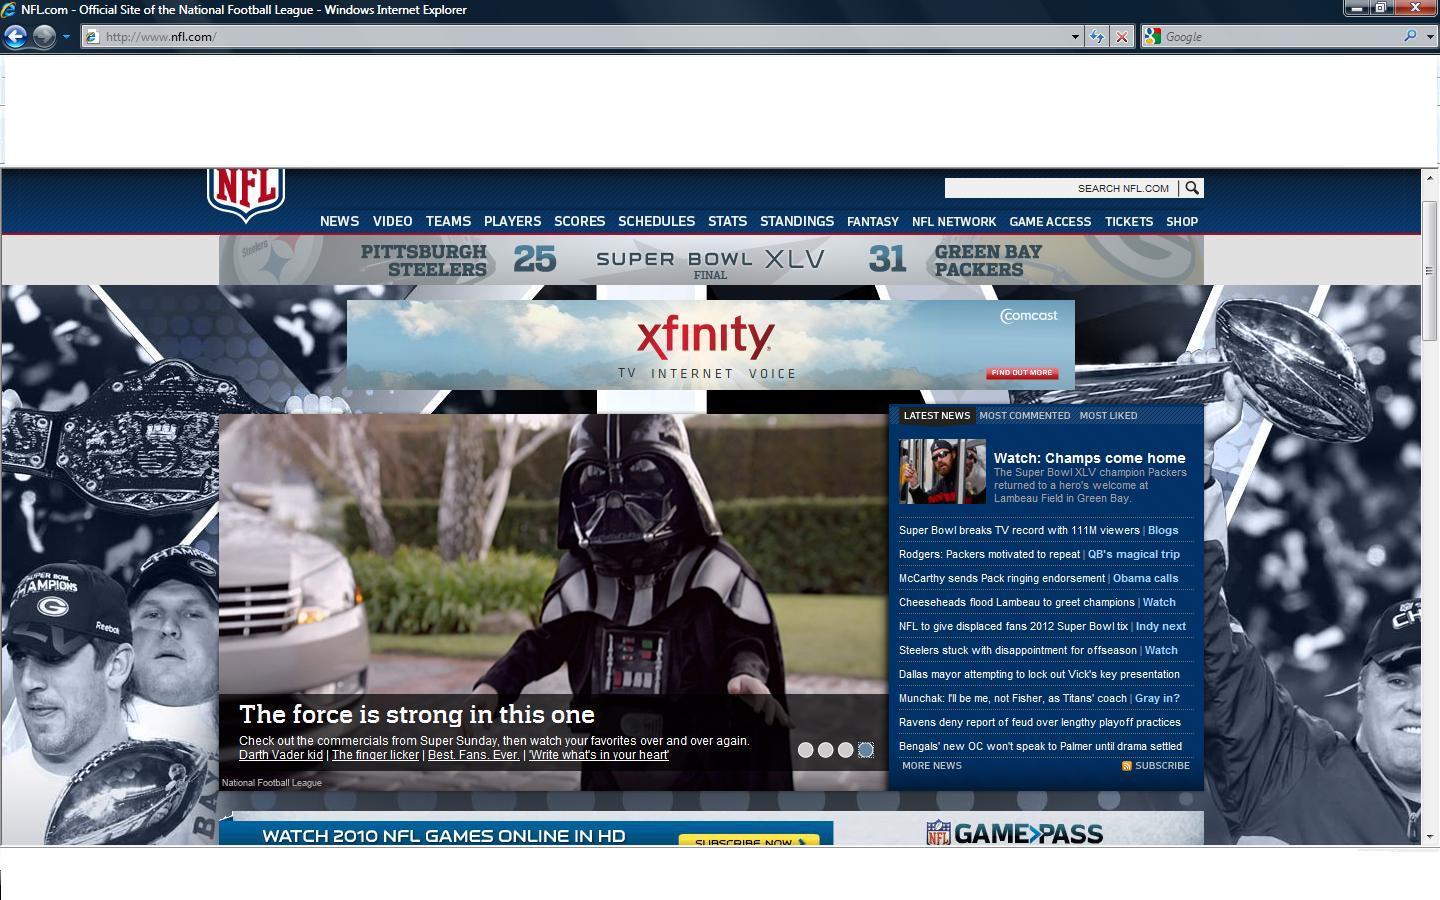Select the first carousel slide dot
The width and height of the screenshot is (1440, 900).
806,750
